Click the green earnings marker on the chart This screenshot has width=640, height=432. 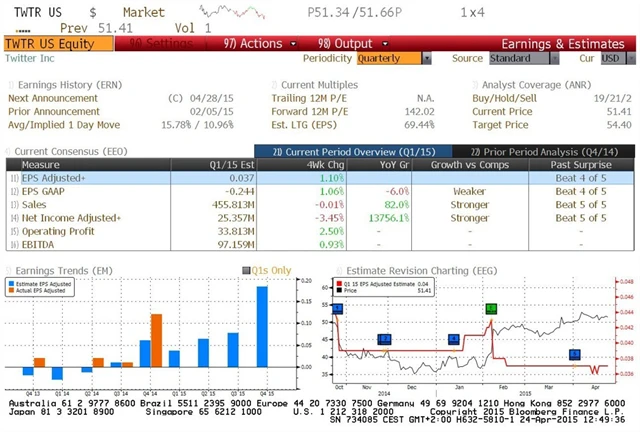pos(490,309)
